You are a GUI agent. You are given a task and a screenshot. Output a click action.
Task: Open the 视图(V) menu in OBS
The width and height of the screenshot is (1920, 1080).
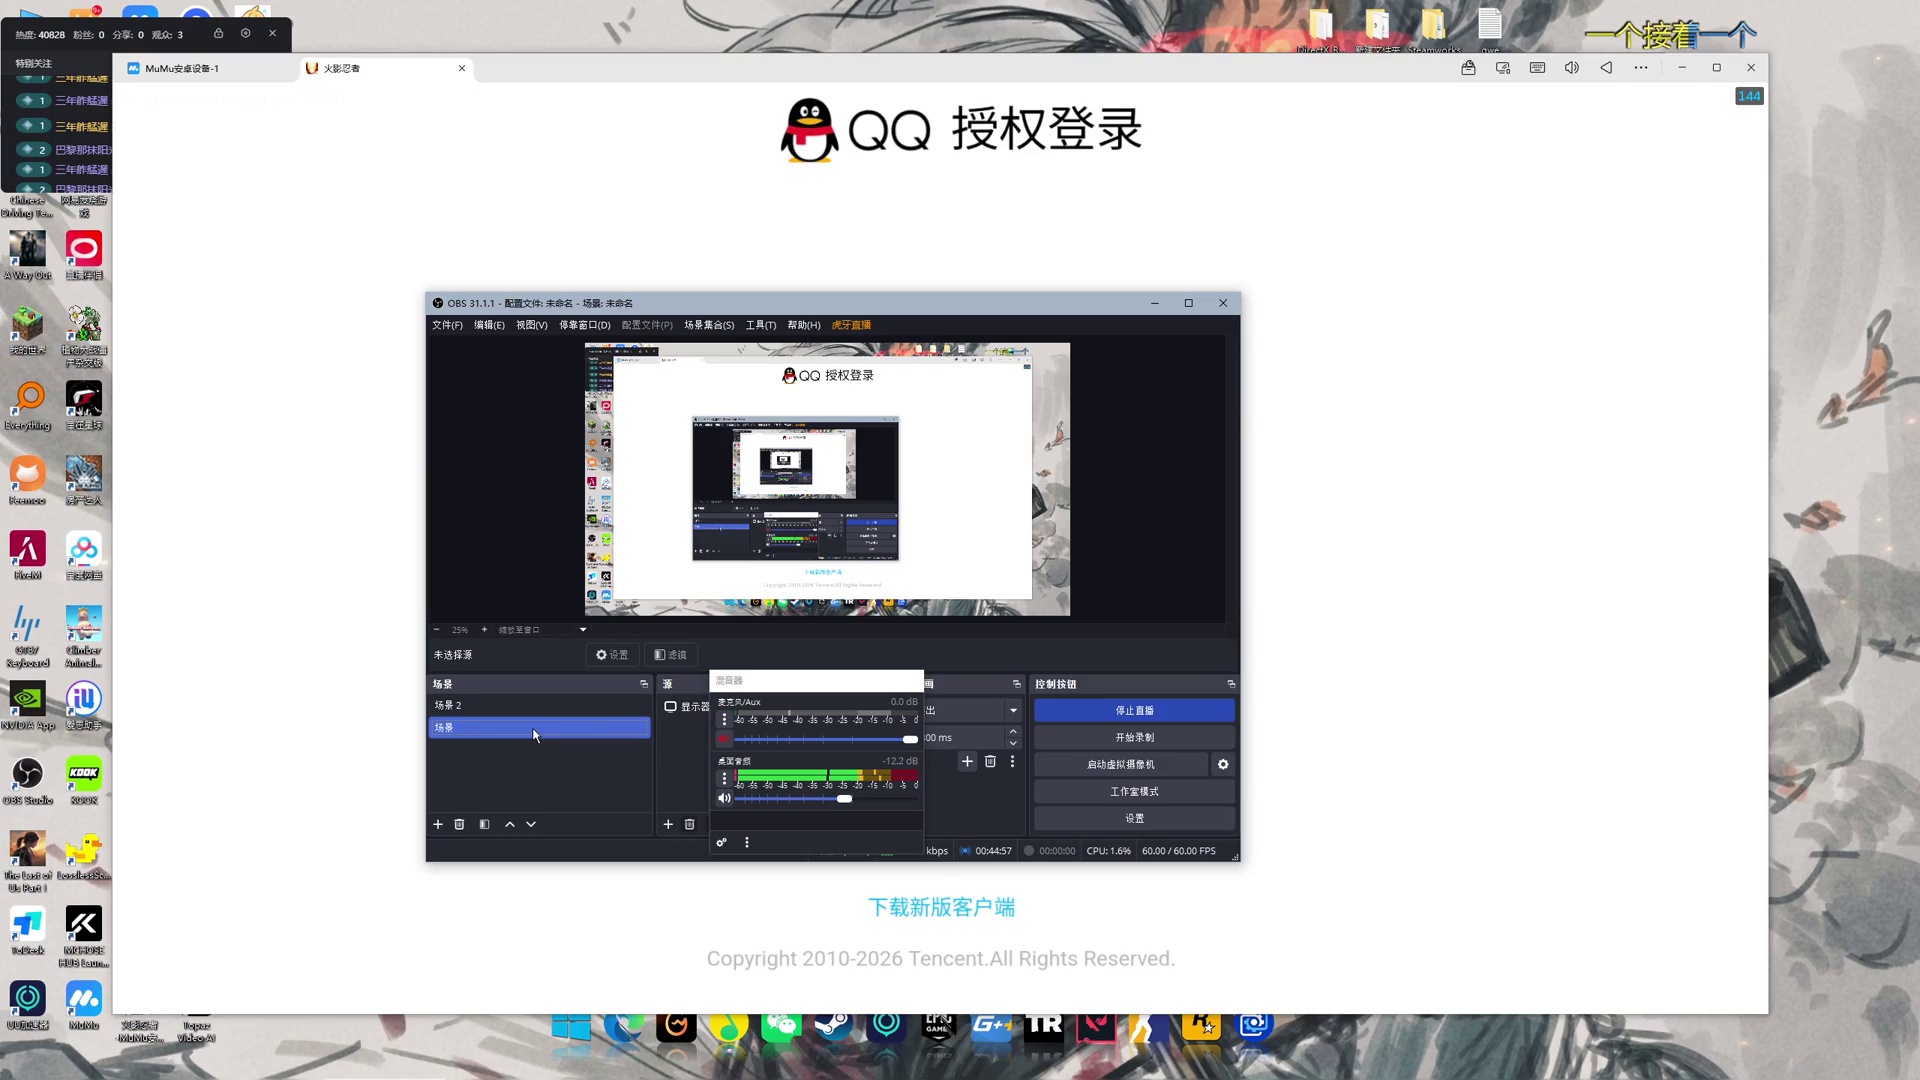pos(532,325)
